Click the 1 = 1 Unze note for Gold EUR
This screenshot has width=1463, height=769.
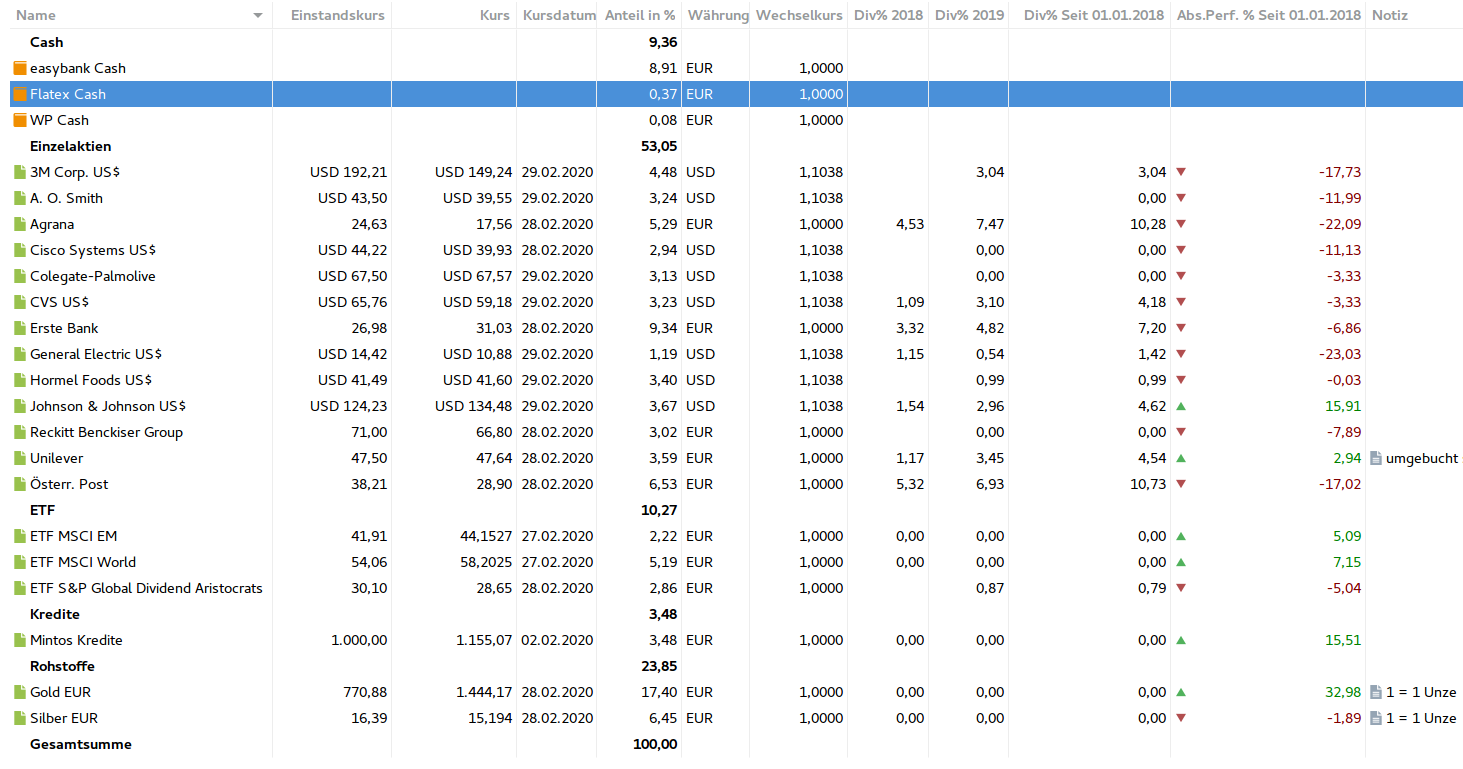(x=1421, y=692)
